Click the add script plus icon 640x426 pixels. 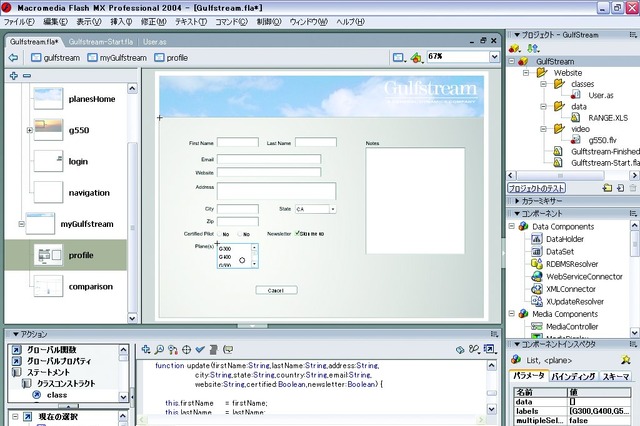146,349
